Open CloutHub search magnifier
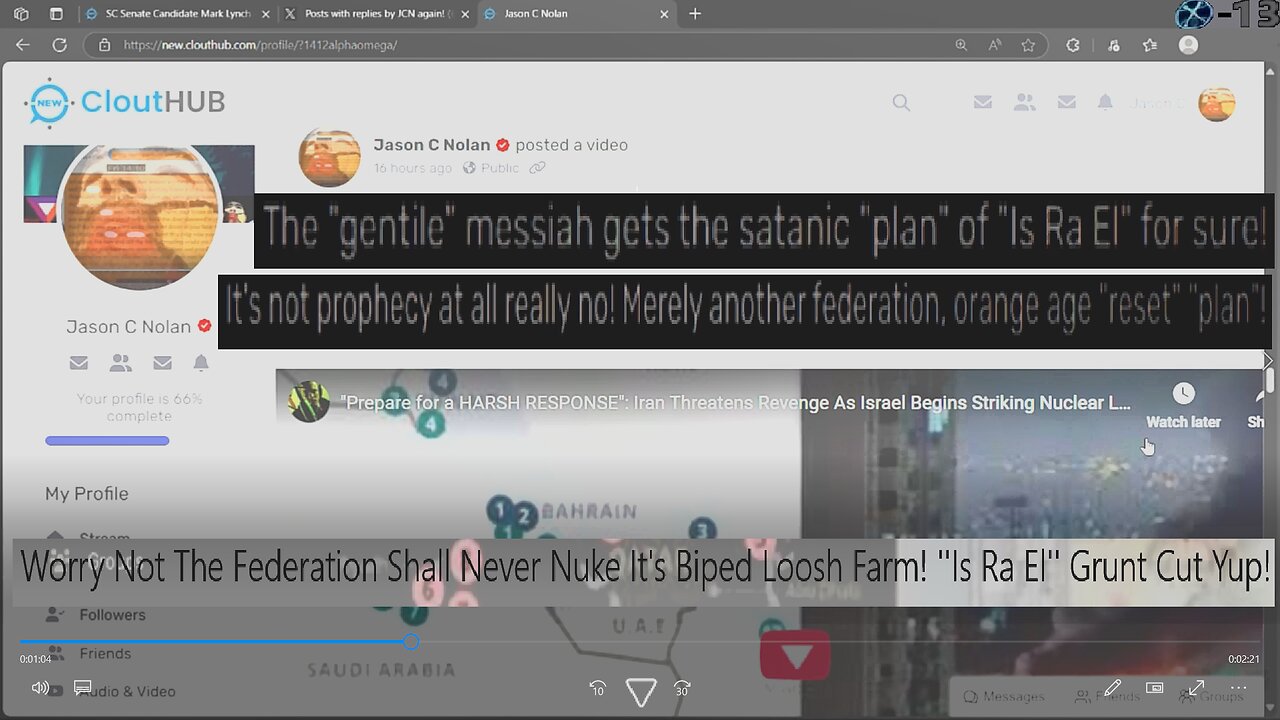1280x720 pixels. [x=901, y=102]
